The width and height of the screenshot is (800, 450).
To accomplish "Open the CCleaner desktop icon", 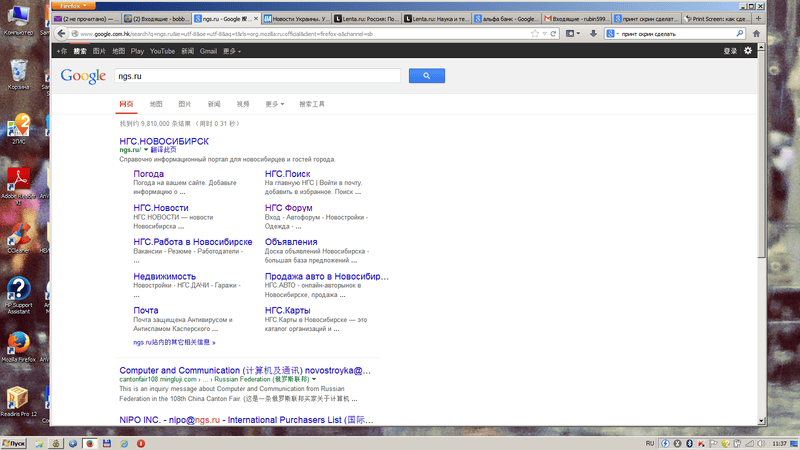I will (18, 238).
